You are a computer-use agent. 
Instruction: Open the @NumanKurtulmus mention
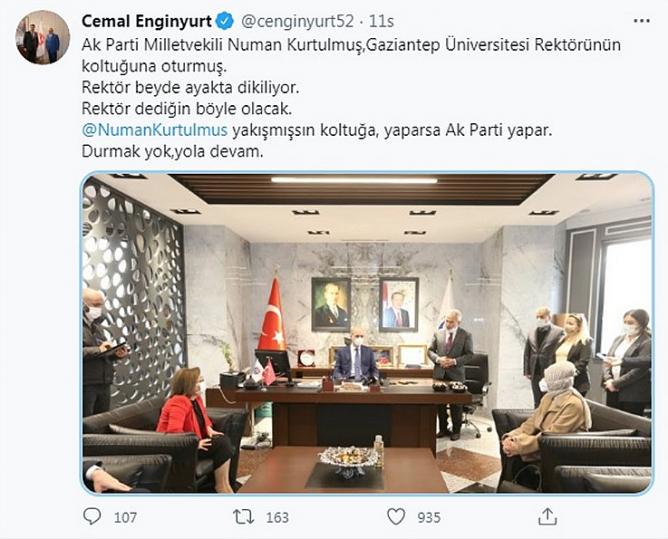coord(155,130)
